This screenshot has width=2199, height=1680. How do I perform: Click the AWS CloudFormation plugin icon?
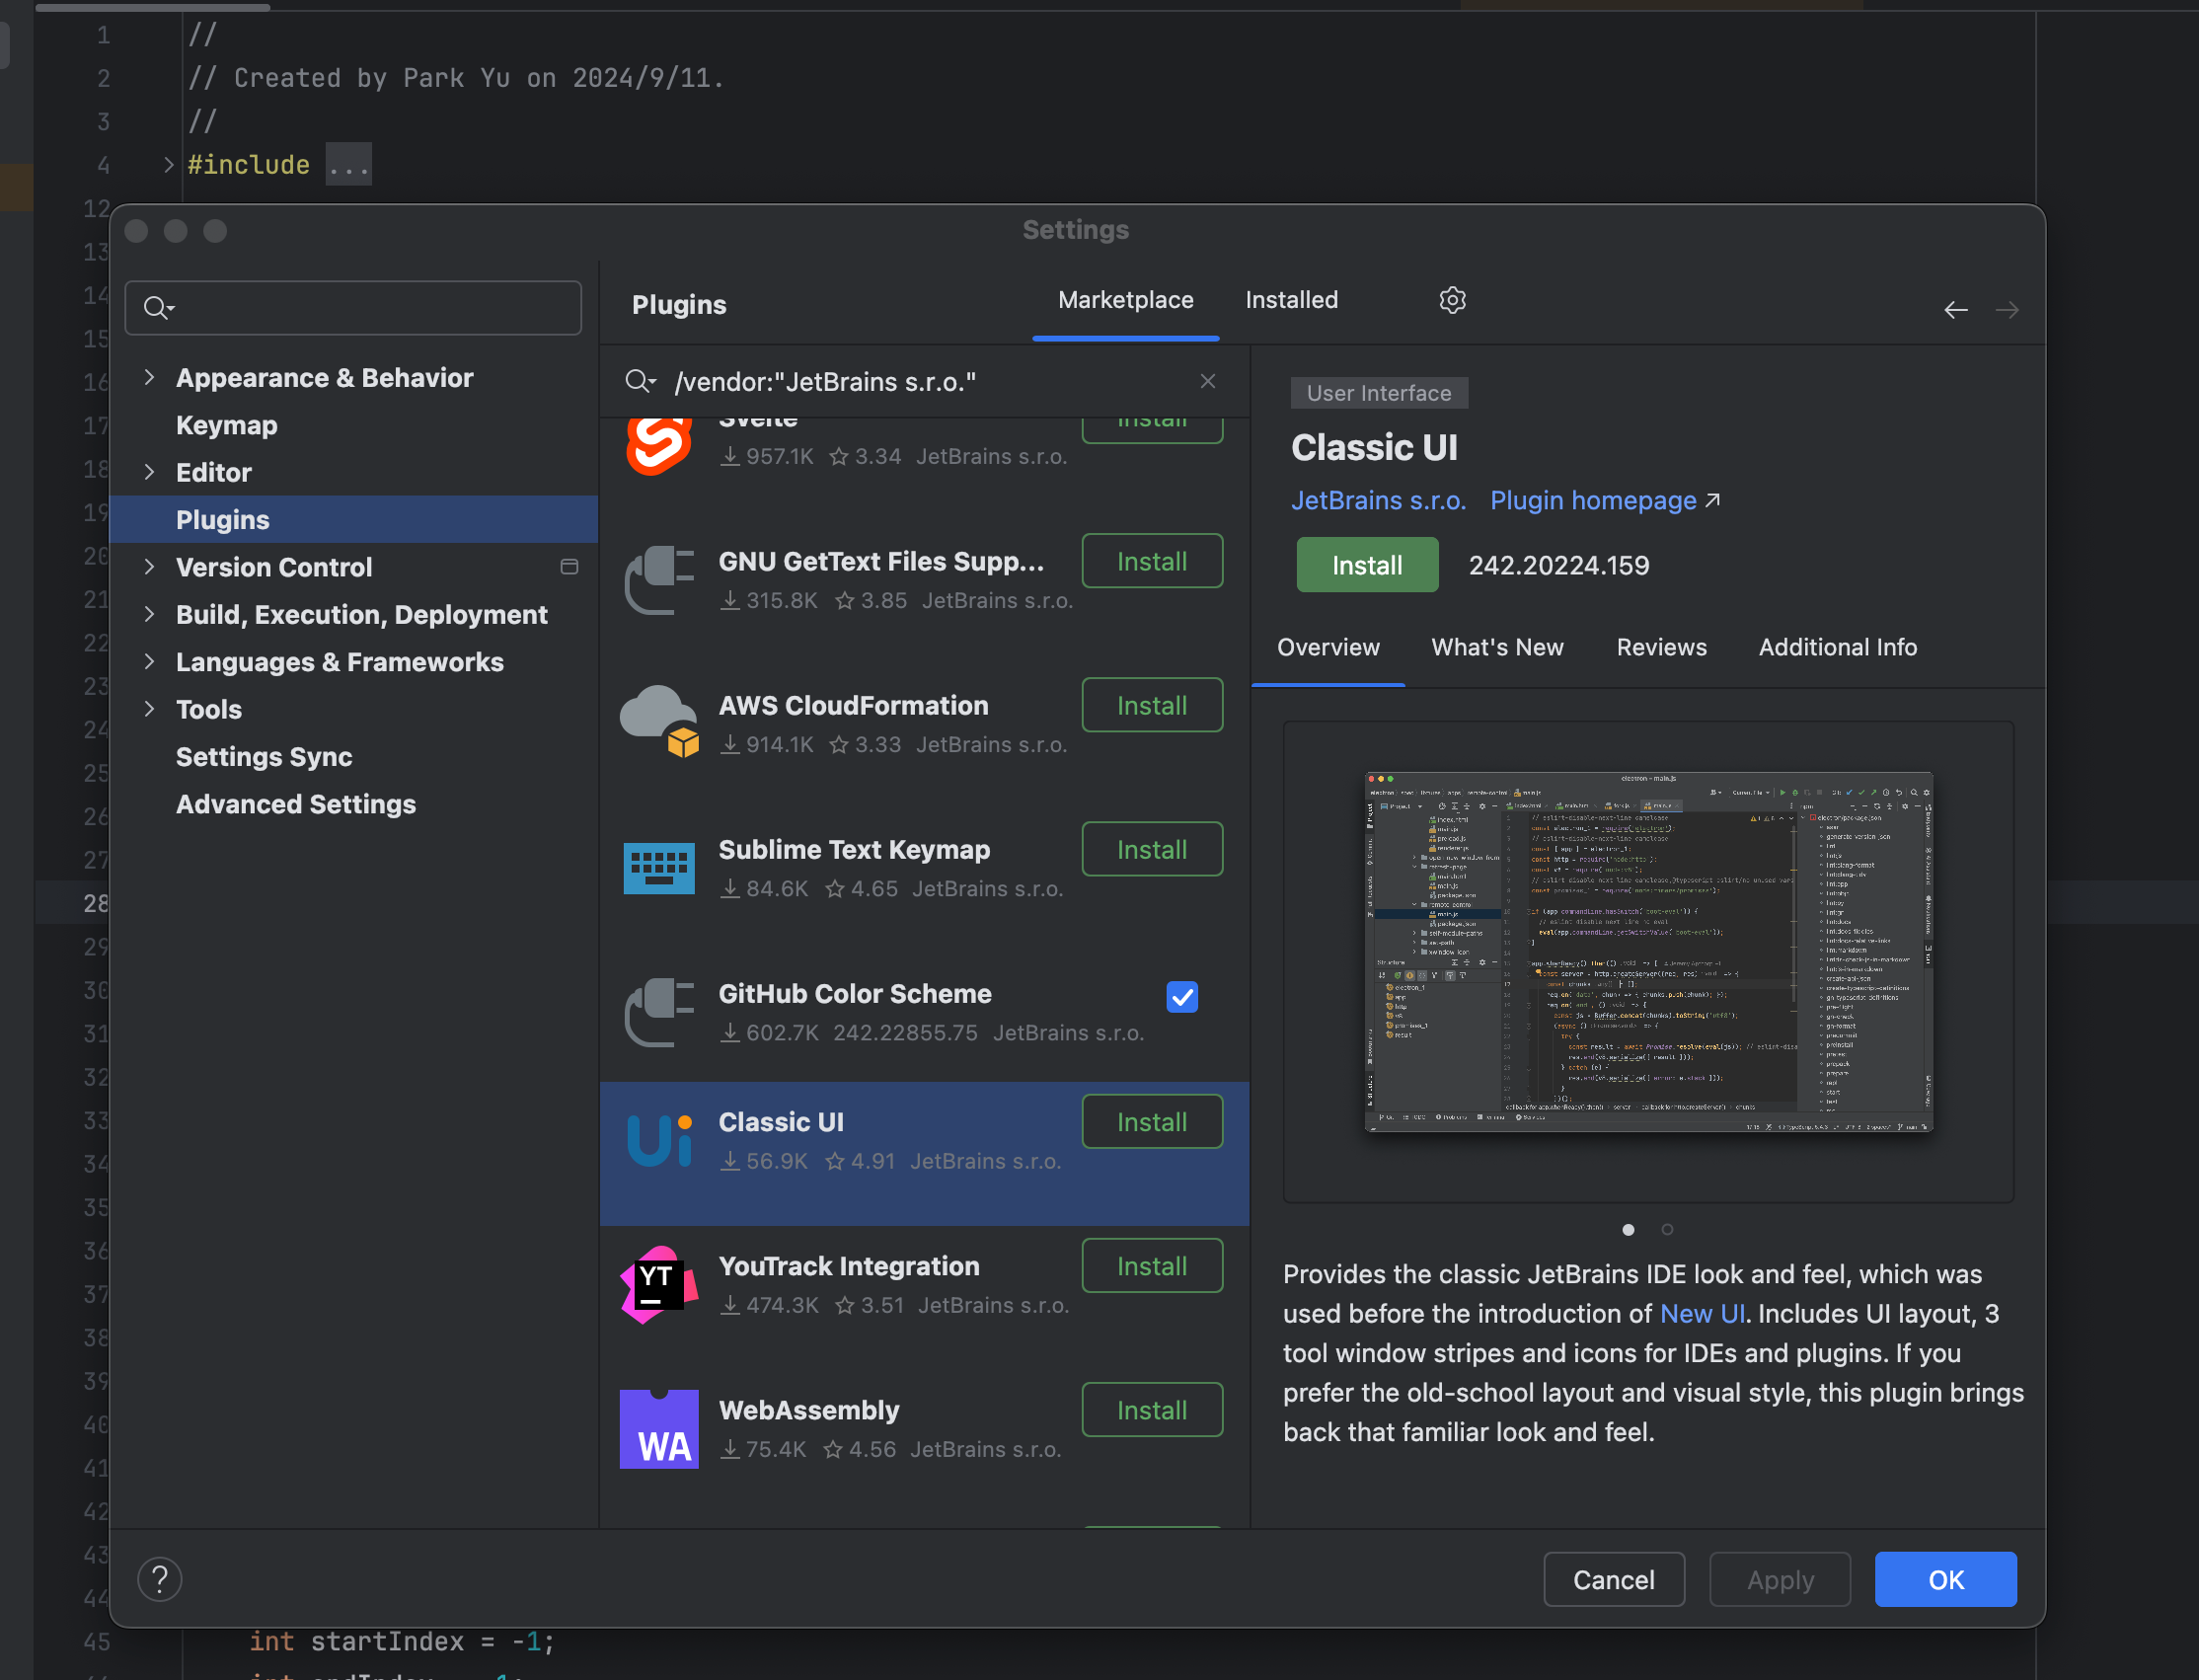pyautogui.click(x=658, y=722)
